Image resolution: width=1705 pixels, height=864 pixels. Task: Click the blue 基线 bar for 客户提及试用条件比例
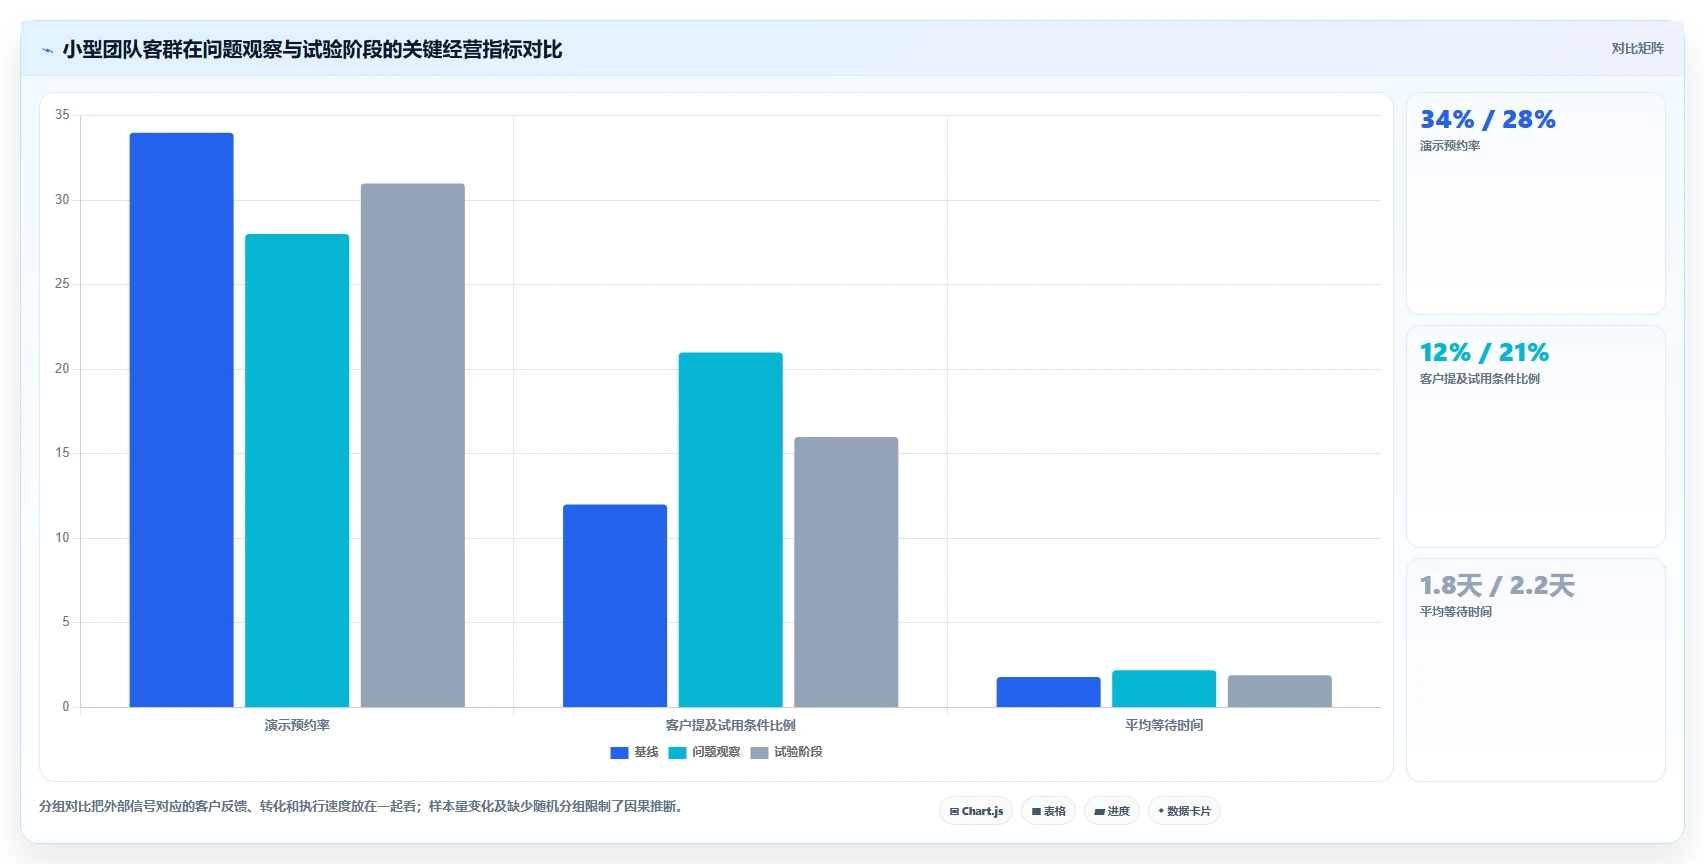(x=615, y=606)
